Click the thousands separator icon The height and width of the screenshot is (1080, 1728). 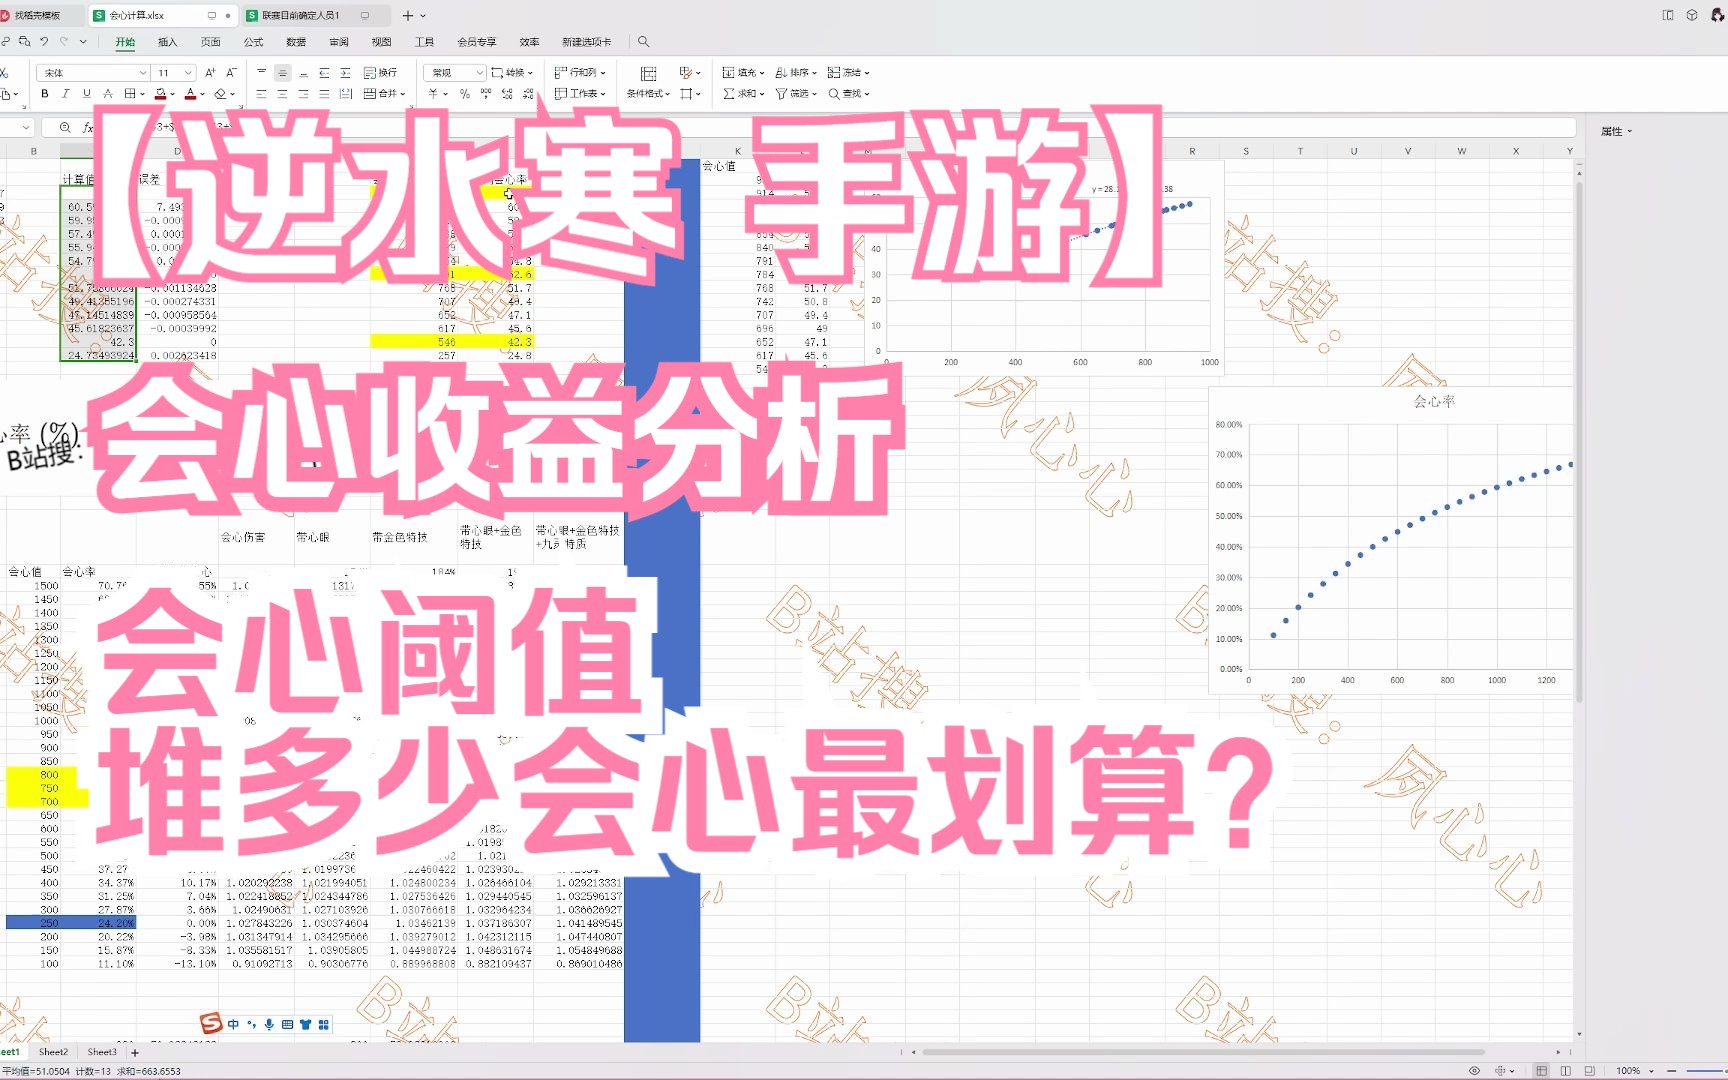(486, 94)
